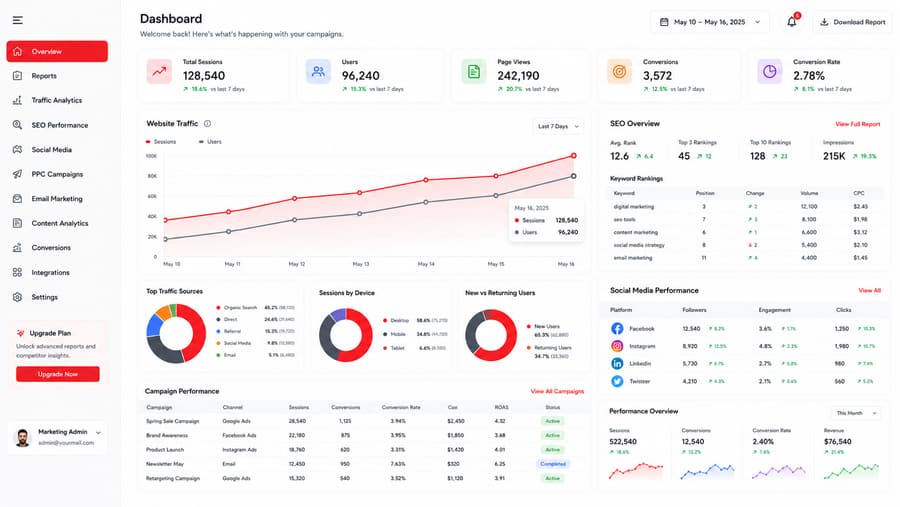Expand the Marketing Admin account menu
The height and width of the screenshot is (507, 900).
(98, 432)
